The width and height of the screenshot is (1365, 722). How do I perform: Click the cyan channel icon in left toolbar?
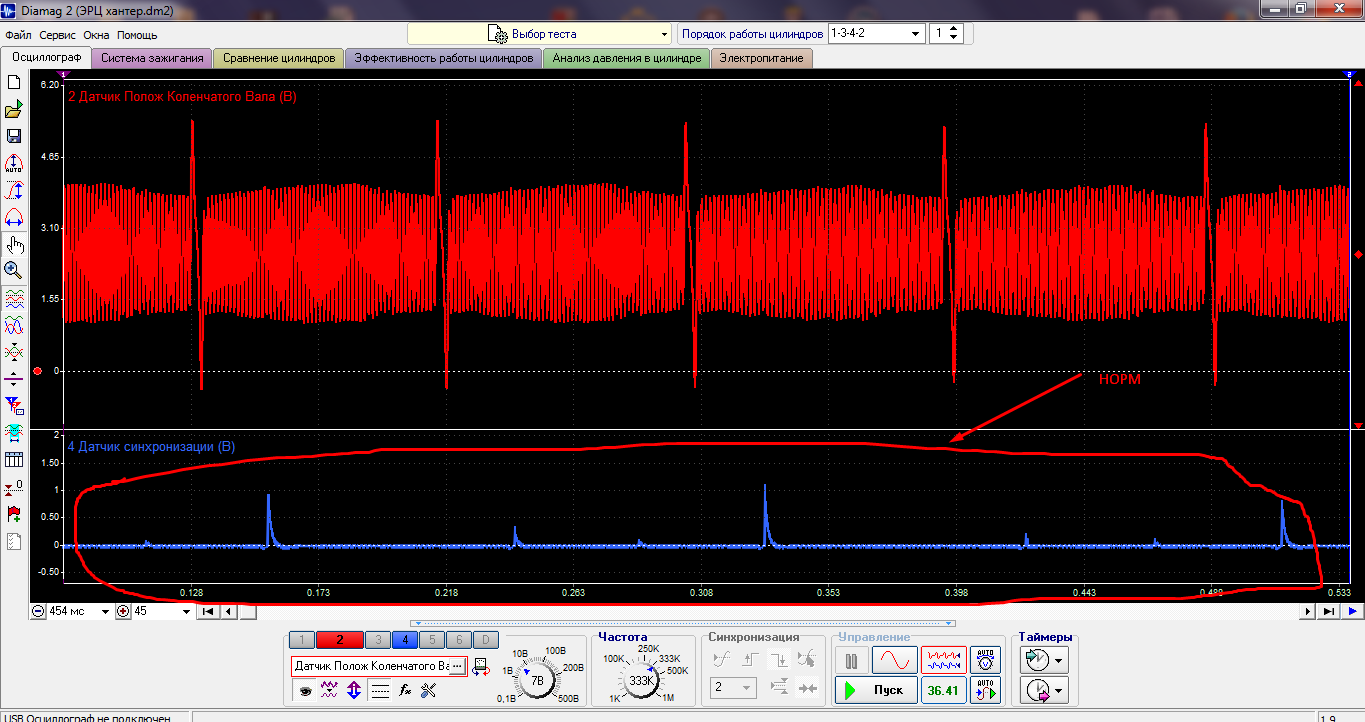tap(14, 432)
